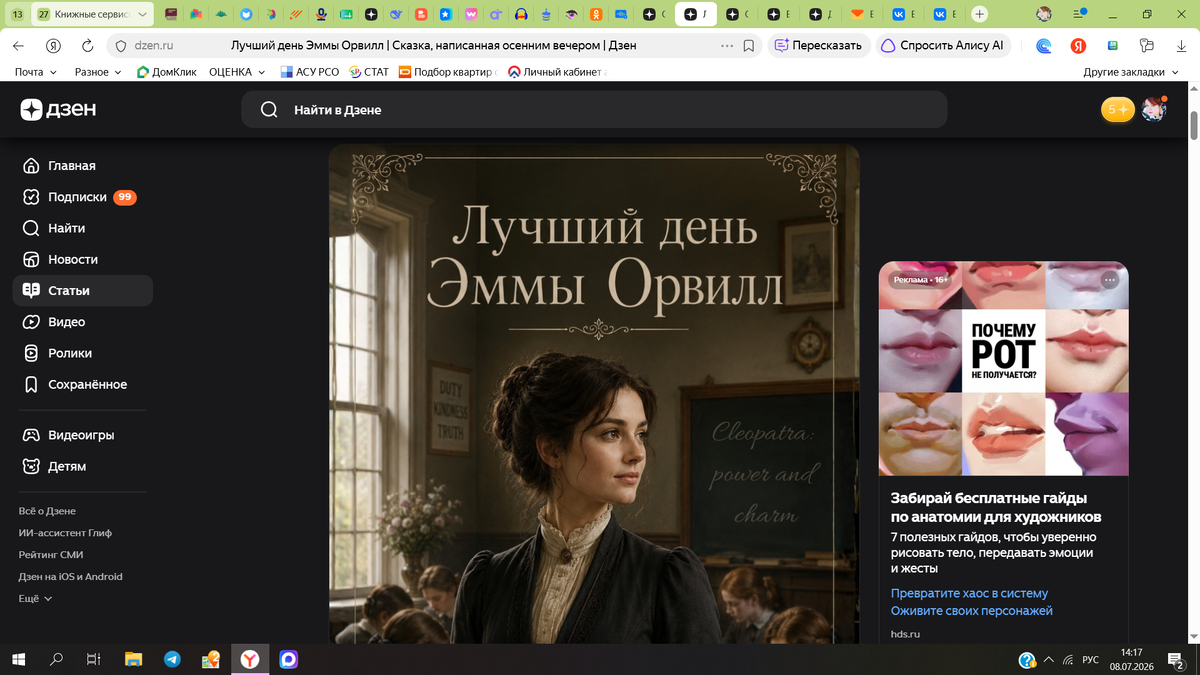Viewport: 1200px width, 675px height.
Task: Select the Статьи sidebar item
Action: [x=82, y=291]
